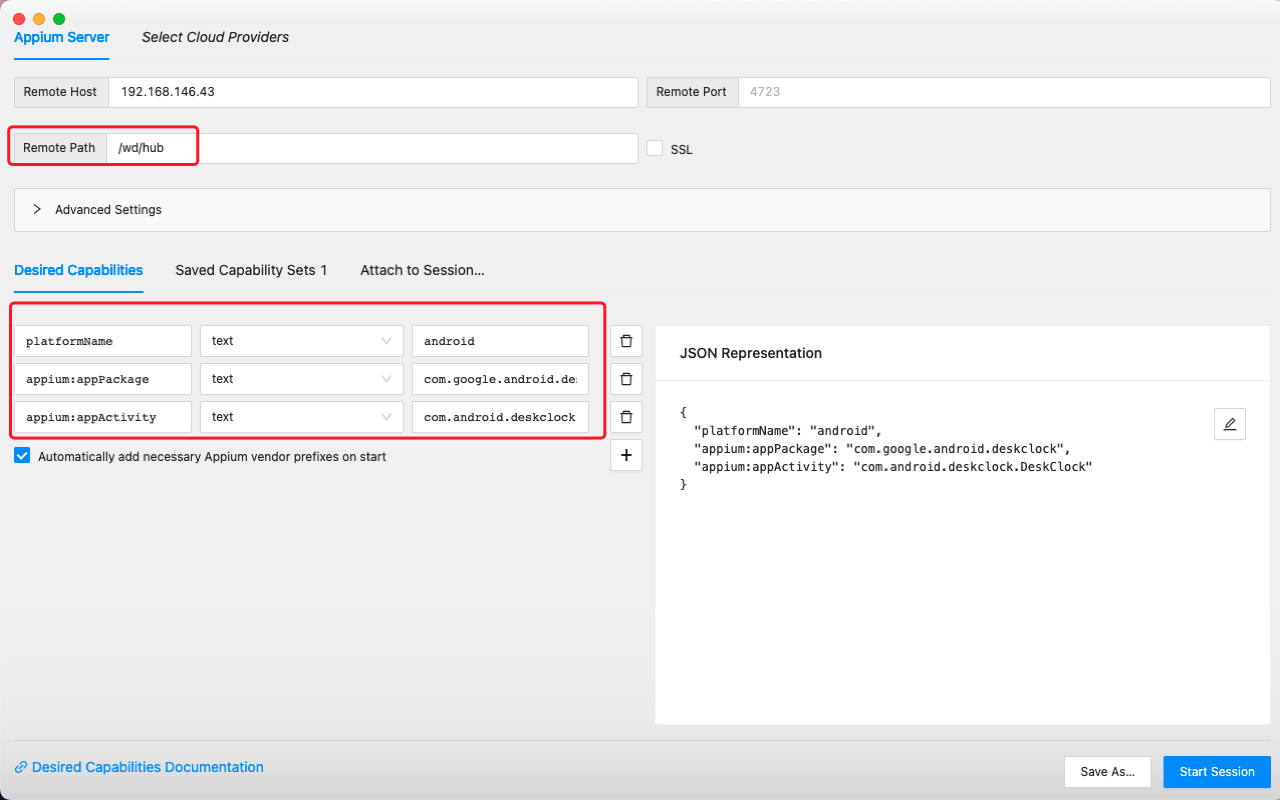
Task: Expand the Advanced Settings section
Action: [642, 210]
